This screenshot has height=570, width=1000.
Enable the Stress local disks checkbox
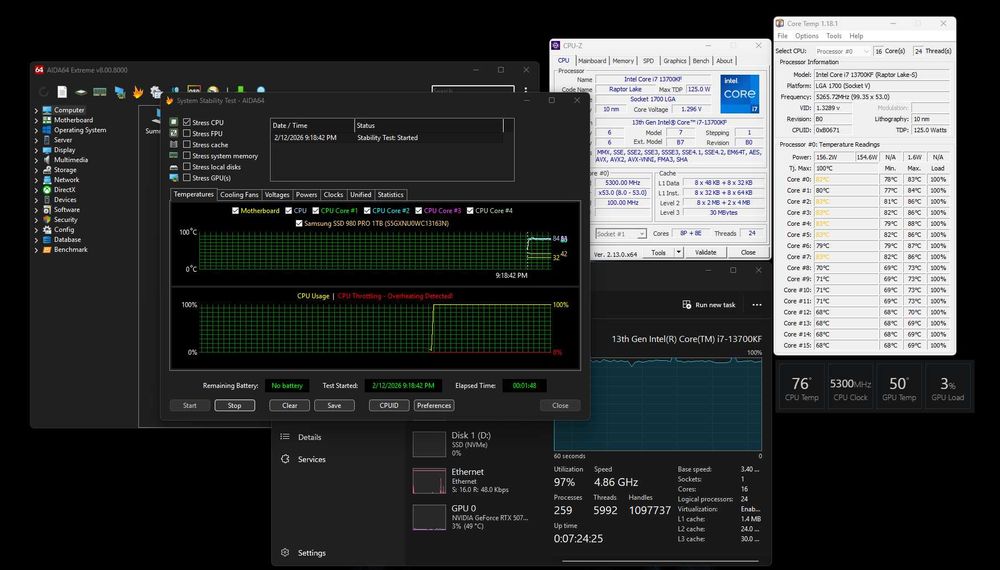(187, 166)
